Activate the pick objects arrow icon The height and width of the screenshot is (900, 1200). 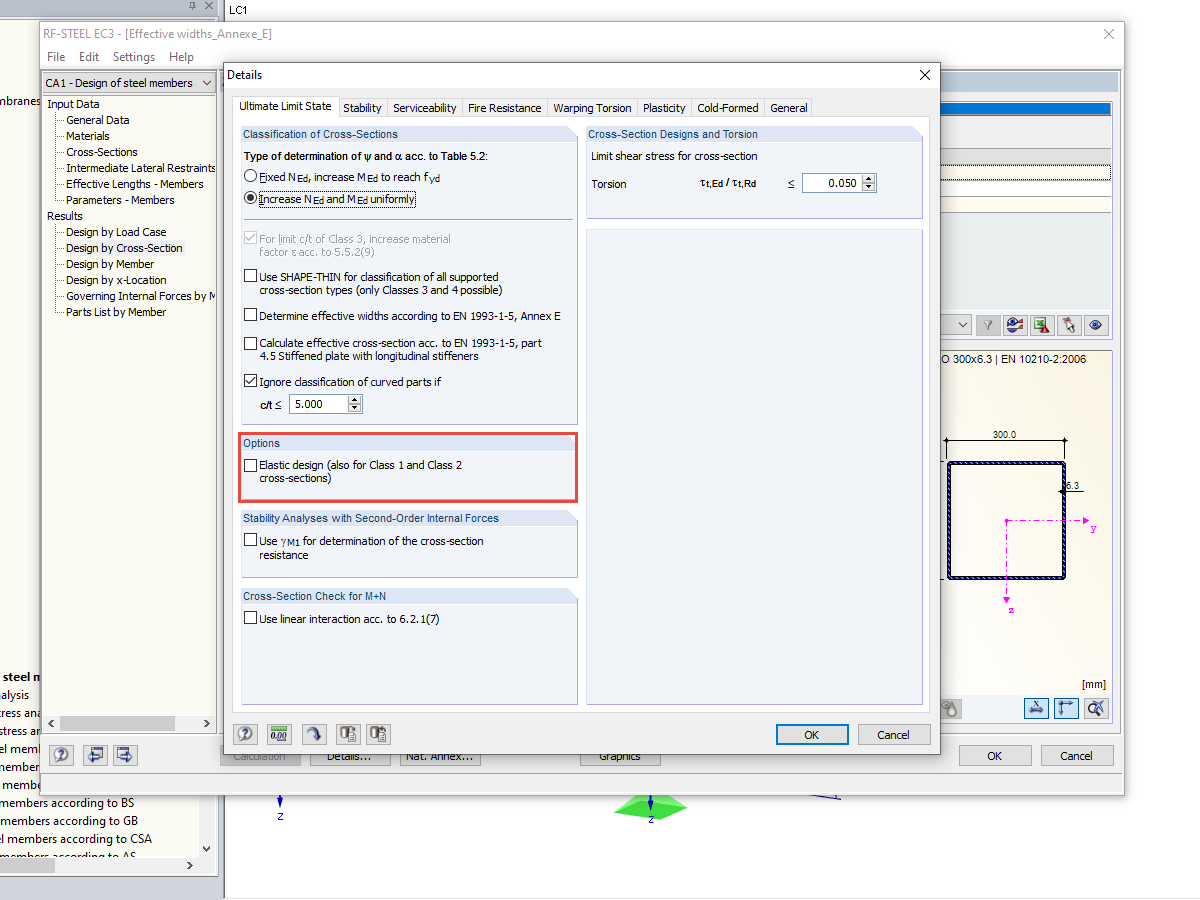[1069, 325]
